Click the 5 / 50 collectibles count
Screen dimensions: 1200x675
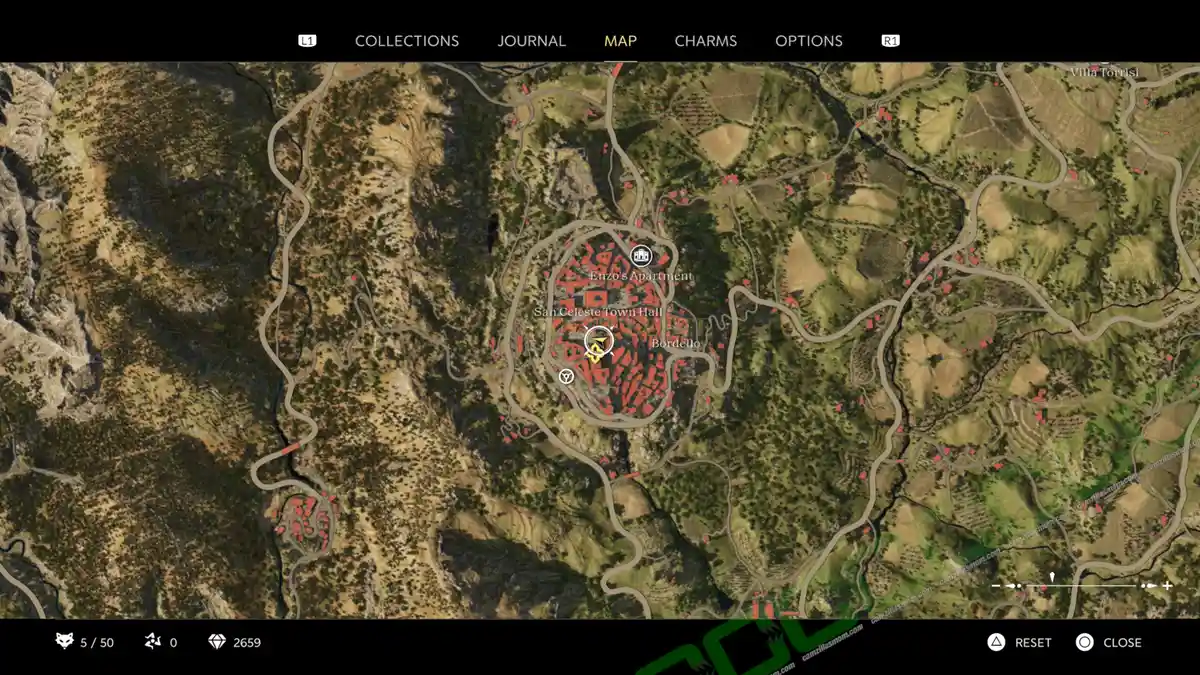tap(97, 643)
